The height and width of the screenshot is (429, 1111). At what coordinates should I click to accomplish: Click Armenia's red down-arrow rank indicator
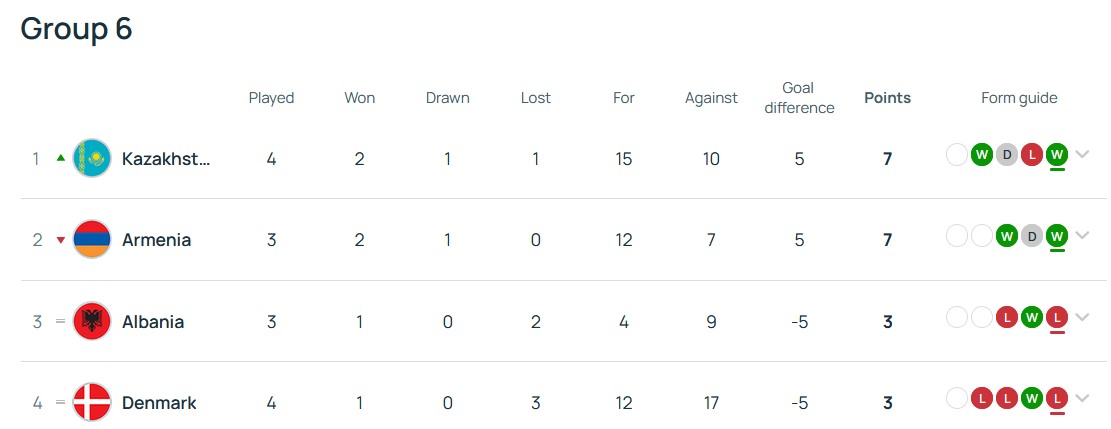click(x=60, y=240)
